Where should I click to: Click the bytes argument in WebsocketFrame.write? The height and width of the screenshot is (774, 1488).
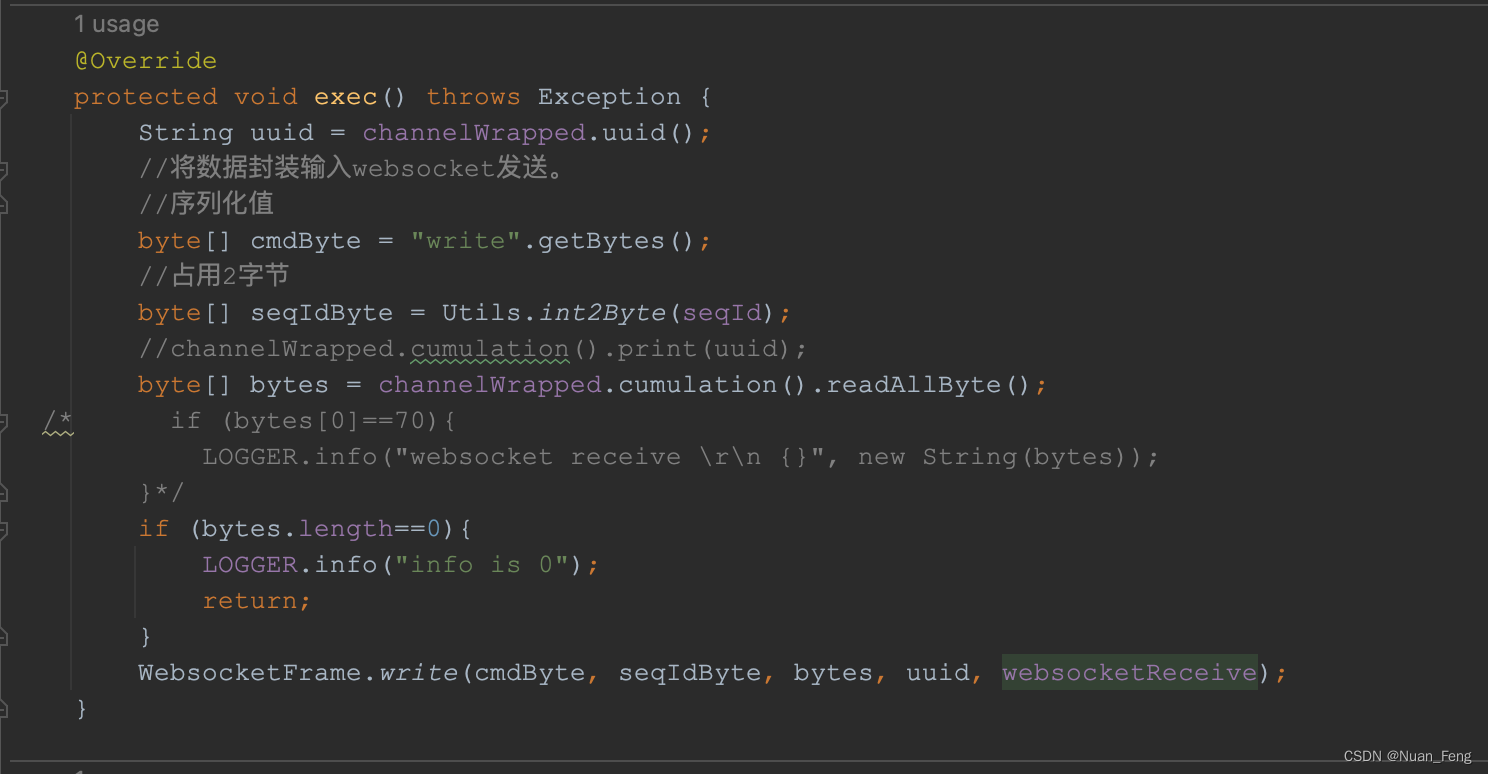pyautogui.click(x=833, y=673)
